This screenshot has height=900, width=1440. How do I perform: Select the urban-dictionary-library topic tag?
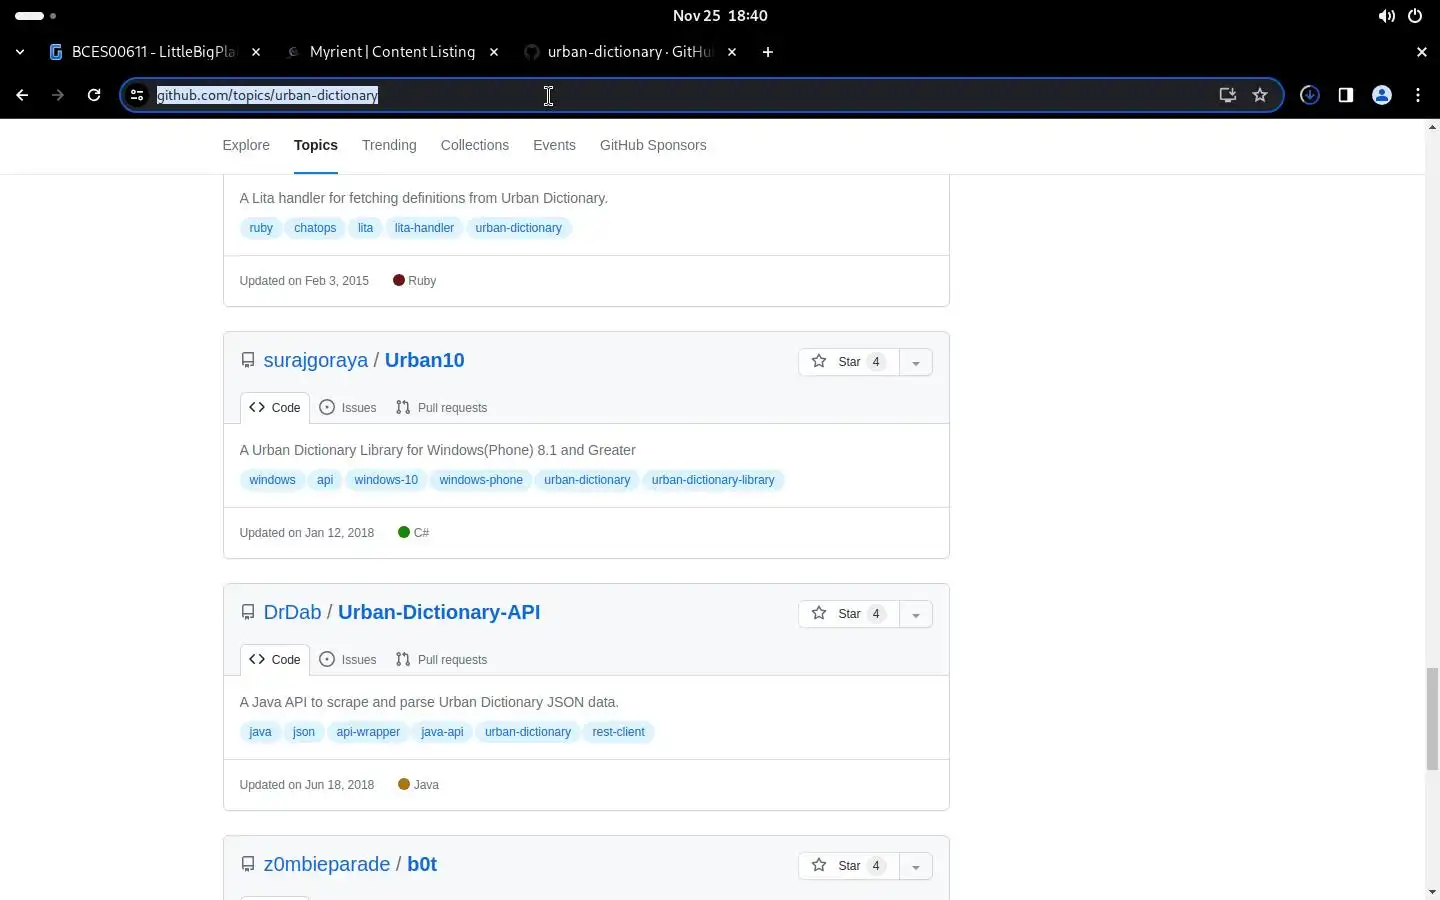[x=713, y=480]
